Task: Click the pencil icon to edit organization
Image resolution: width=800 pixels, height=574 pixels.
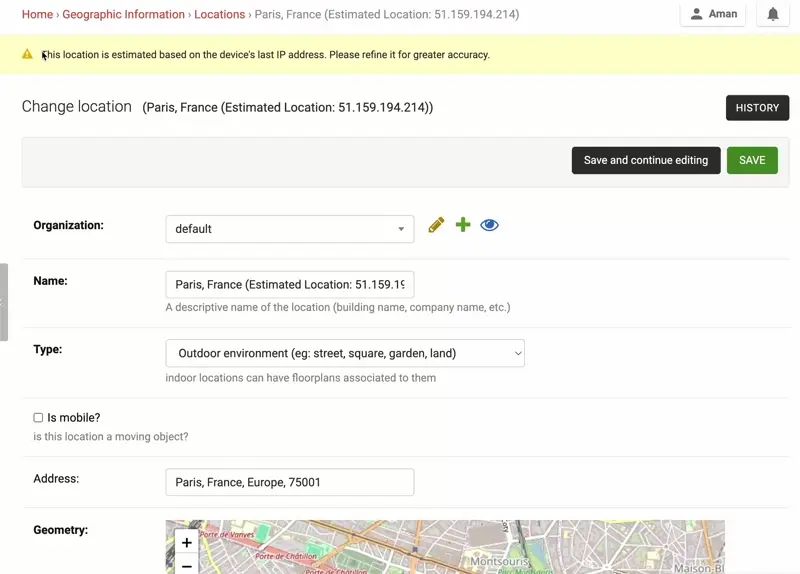Action: tap(436, 225)
